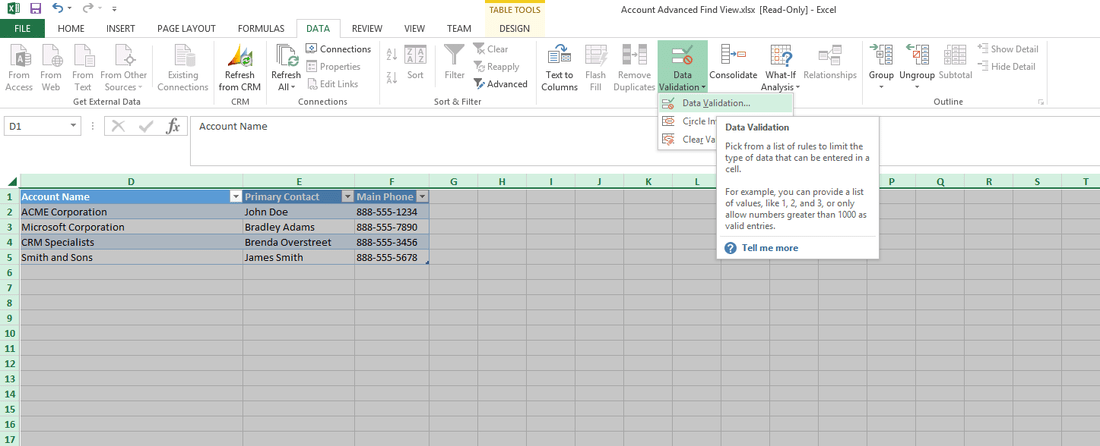This screenshot has width=1100, height=446.
Task: Select Data Validation... menu entry
Action: pyautogui.click(x=725, y=103)
